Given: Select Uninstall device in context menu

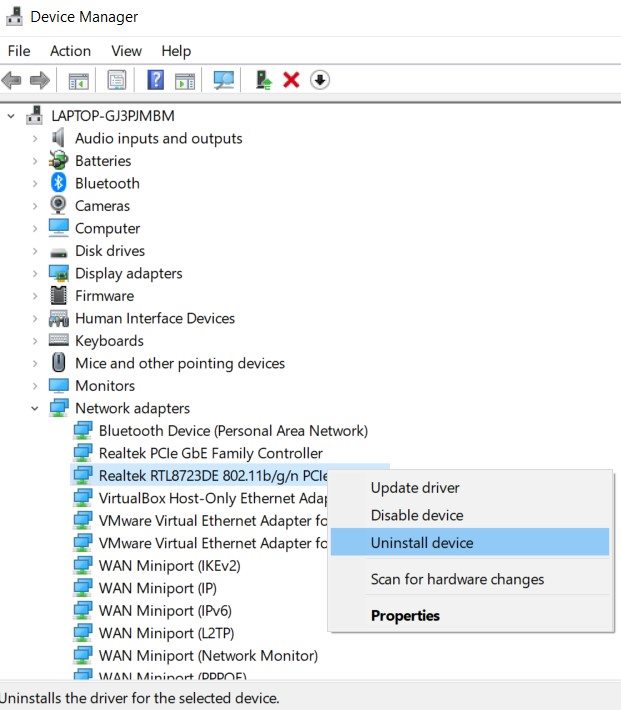Looking at the screenshot, I should tap(470, 542).
